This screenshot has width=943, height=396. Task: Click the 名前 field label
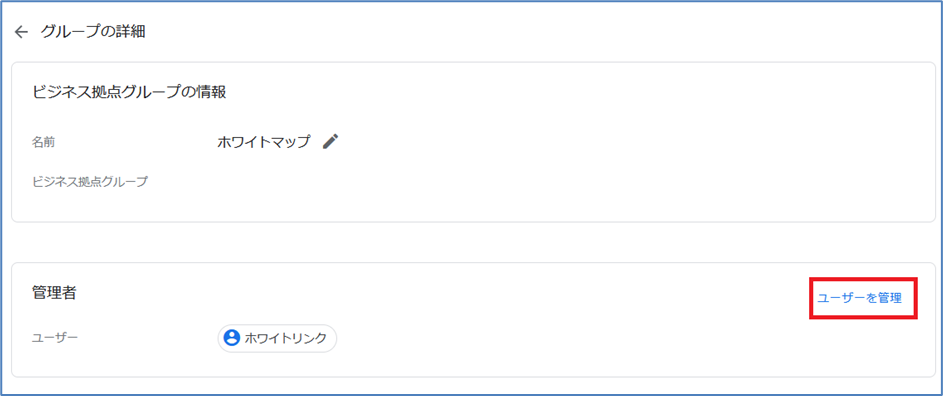[47, 143]
